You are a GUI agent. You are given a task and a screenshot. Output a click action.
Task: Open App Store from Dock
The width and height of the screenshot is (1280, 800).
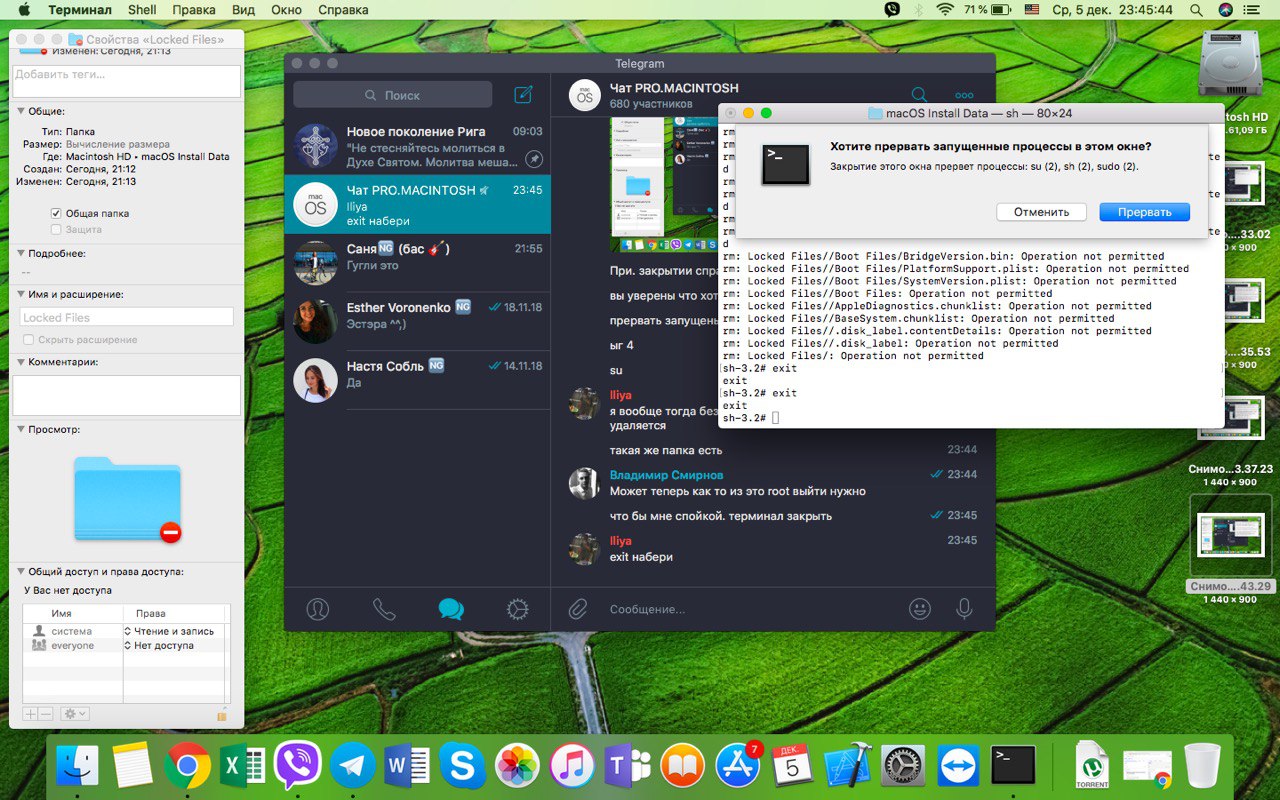click(x=737, y=766)
